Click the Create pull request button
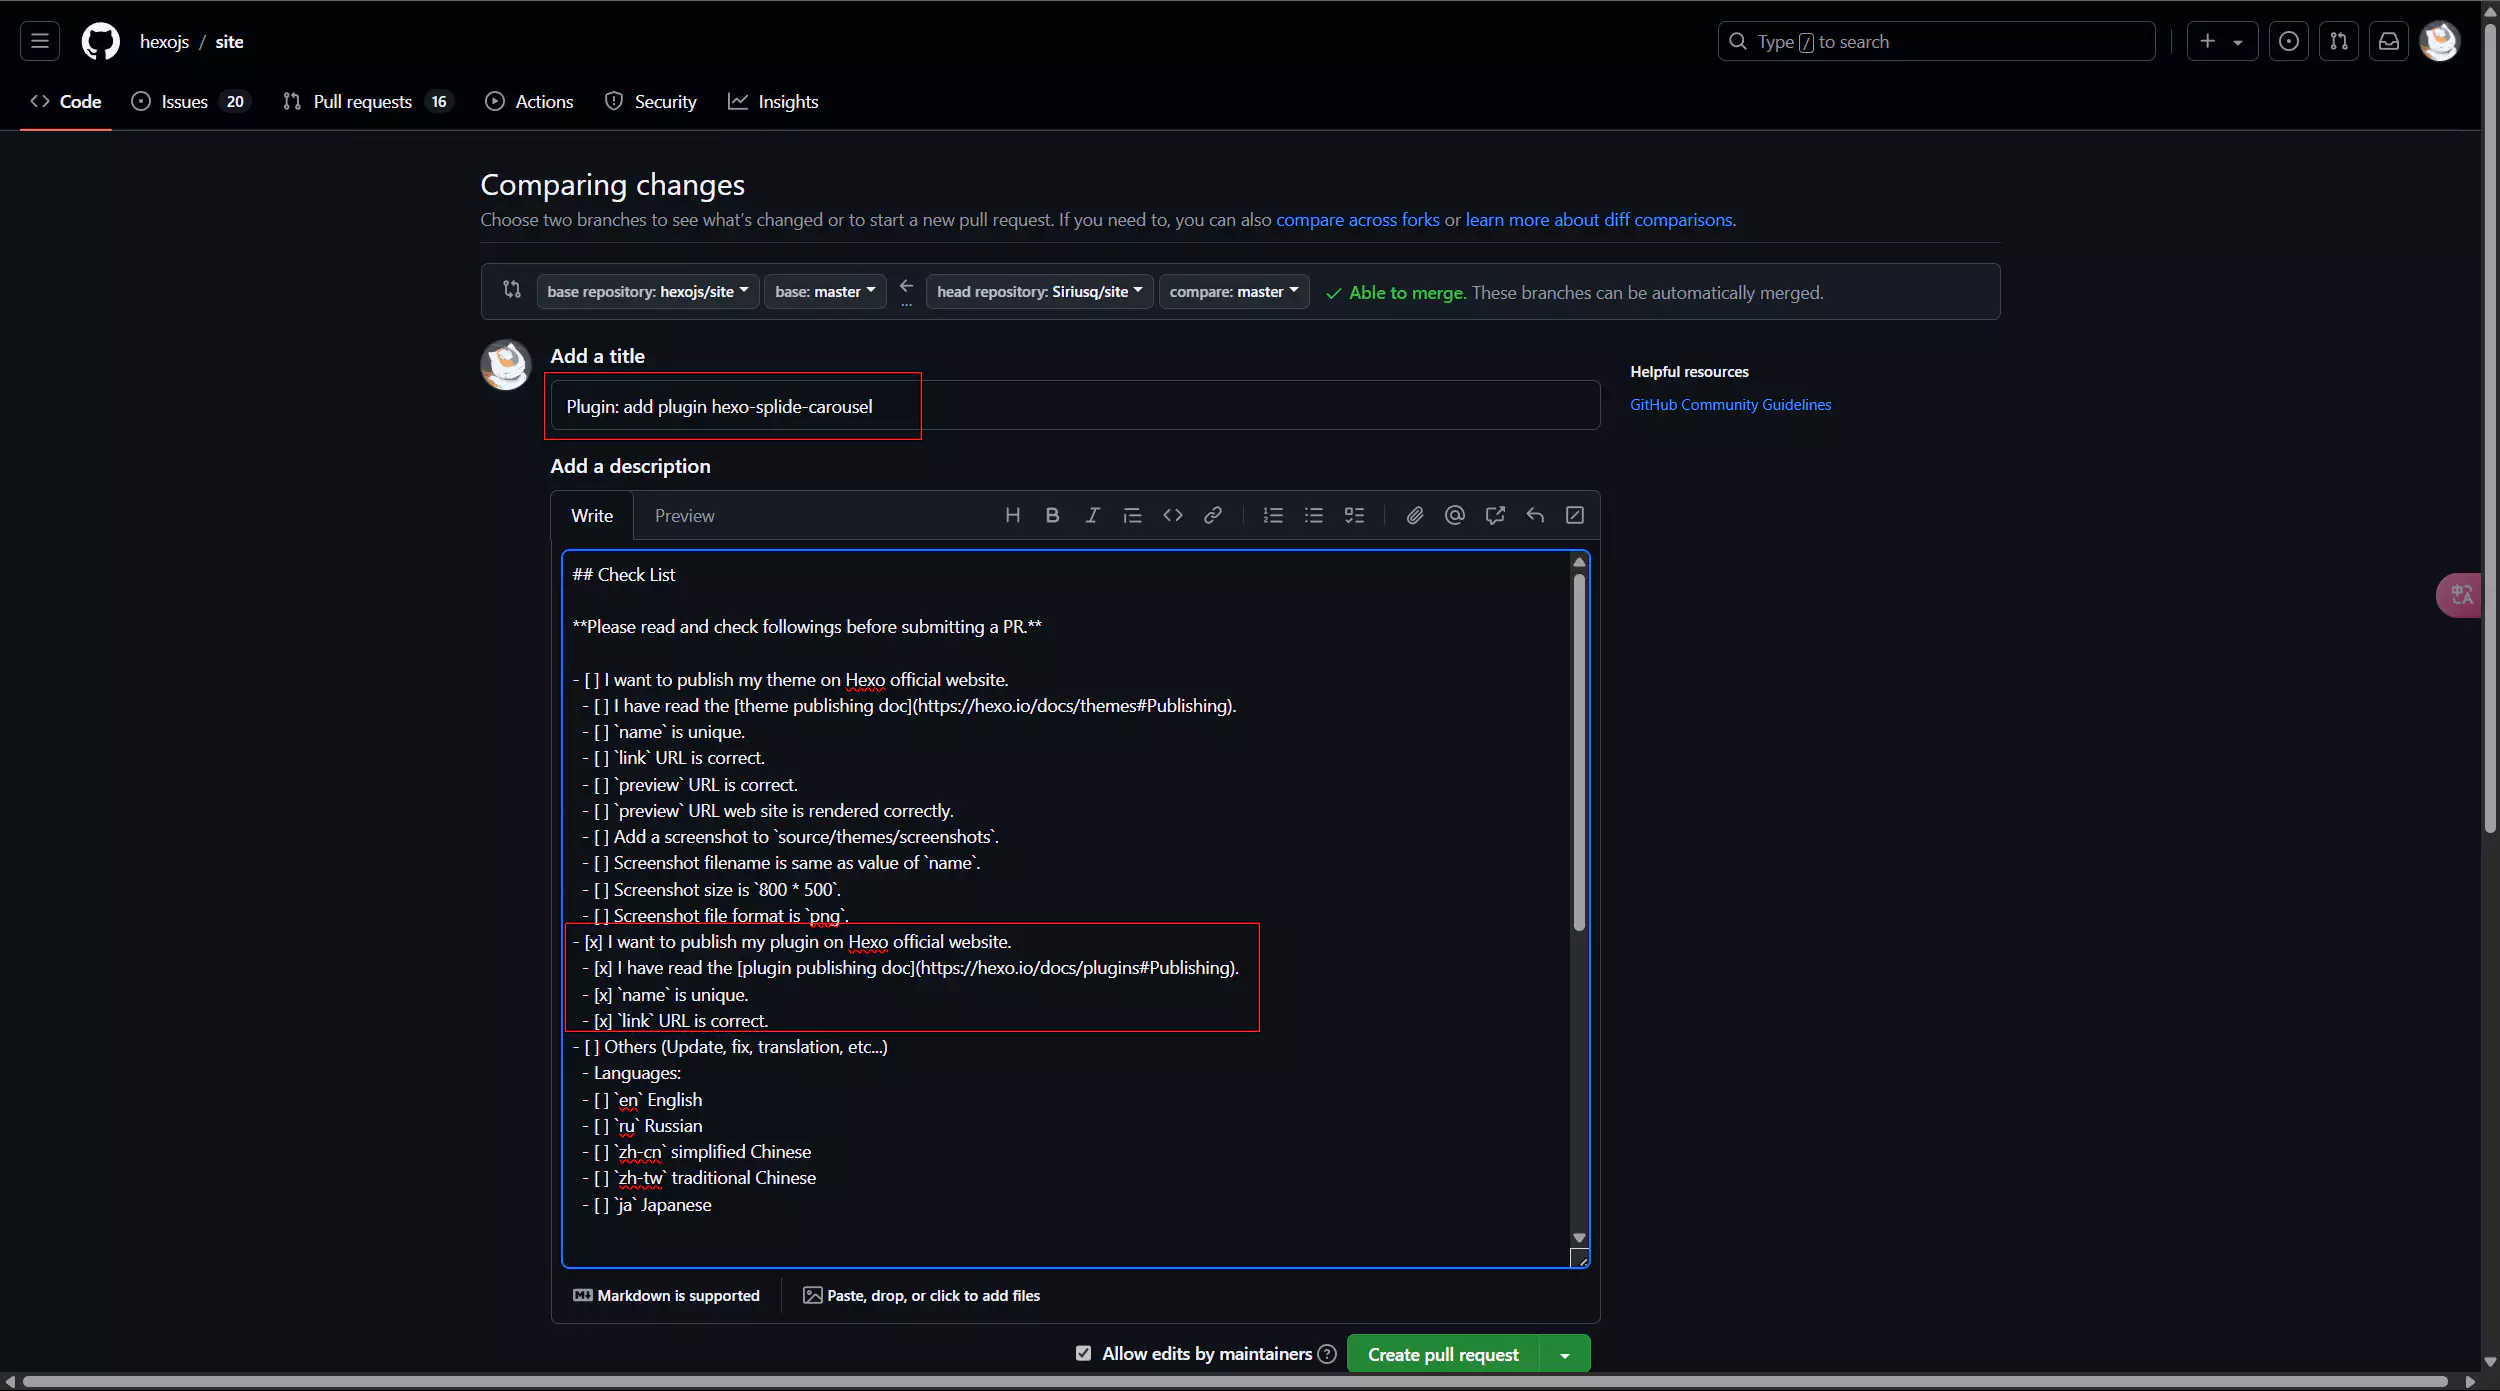The width and height of the screenshot is (2500, 1391). [1442, 1355]
